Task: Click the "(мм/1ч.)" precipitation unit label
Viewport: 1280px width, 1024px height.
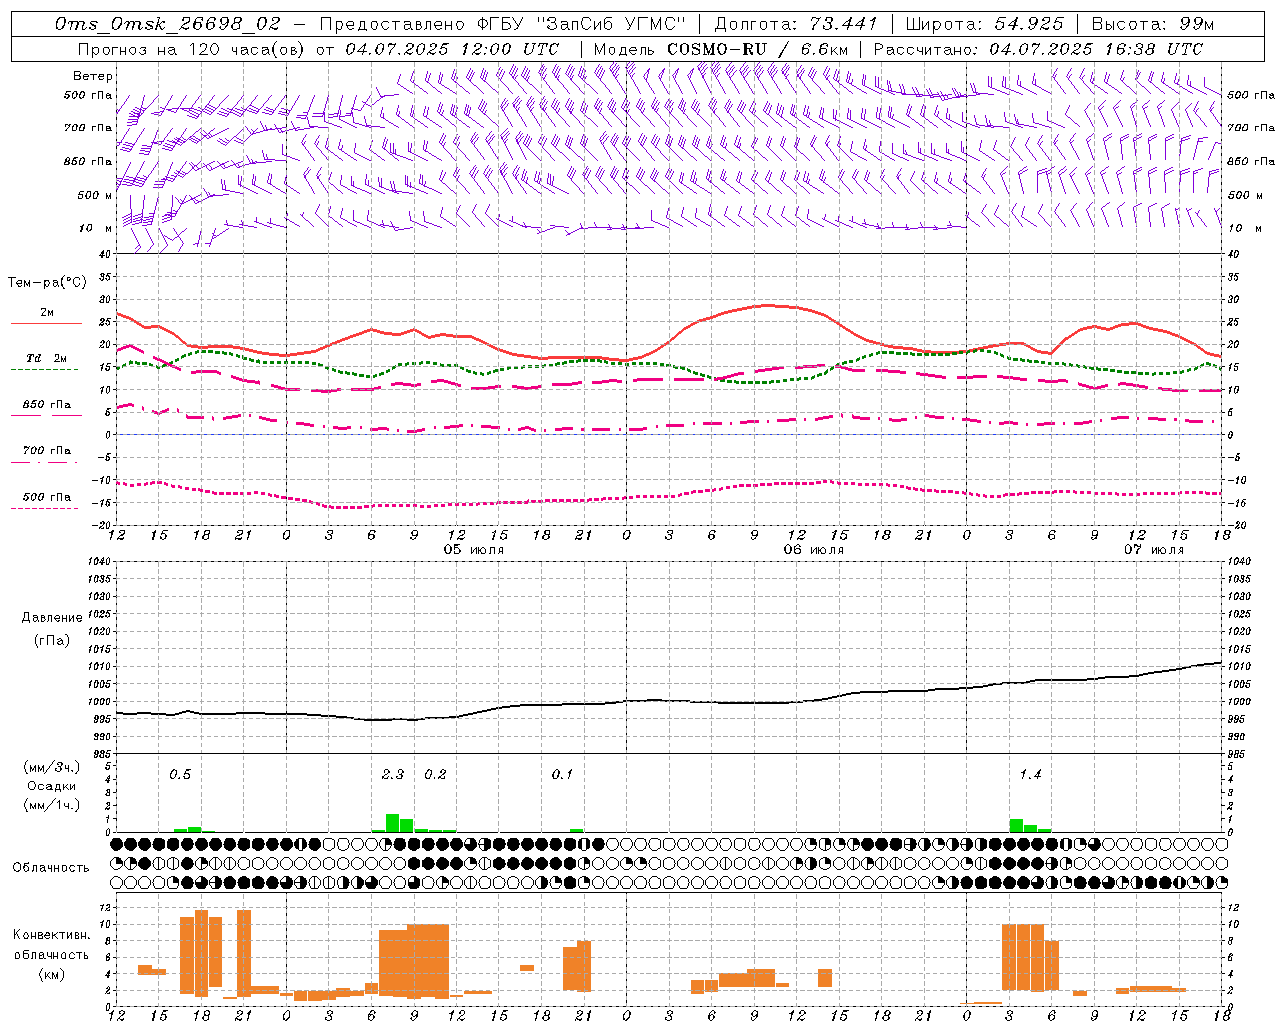Action: point(51,805)
